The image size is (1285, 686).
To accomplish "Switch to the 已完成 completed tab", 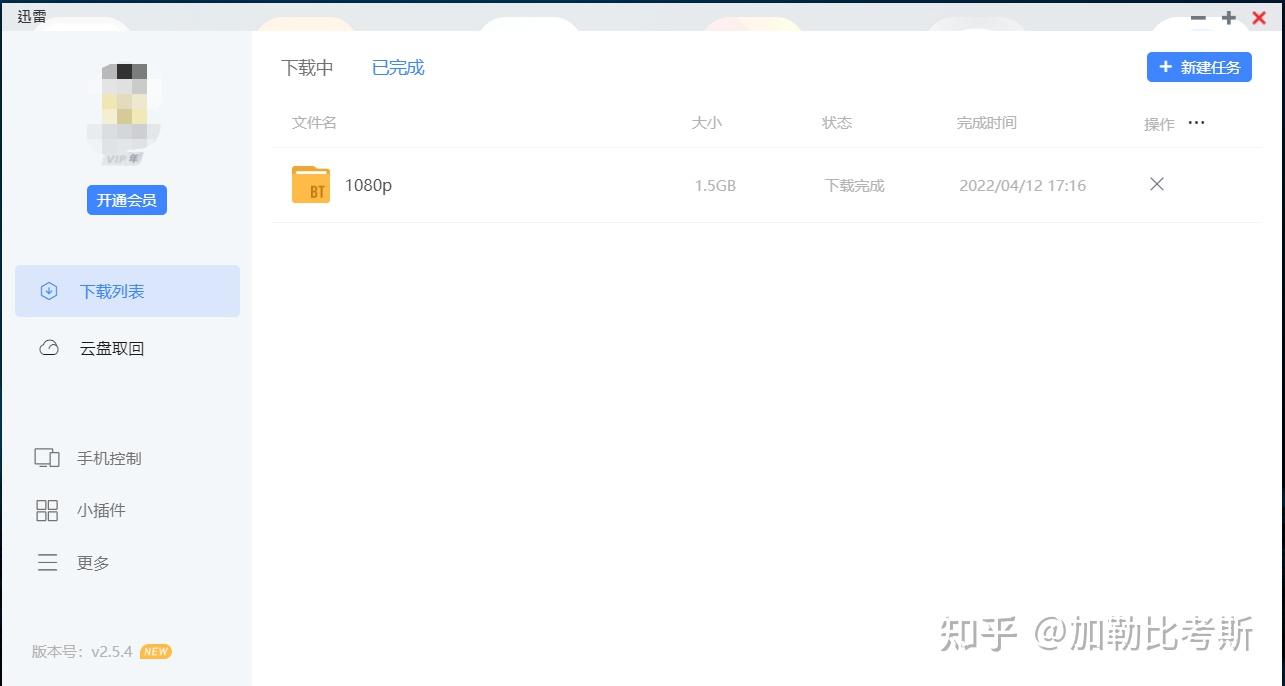I will (397, 67).
